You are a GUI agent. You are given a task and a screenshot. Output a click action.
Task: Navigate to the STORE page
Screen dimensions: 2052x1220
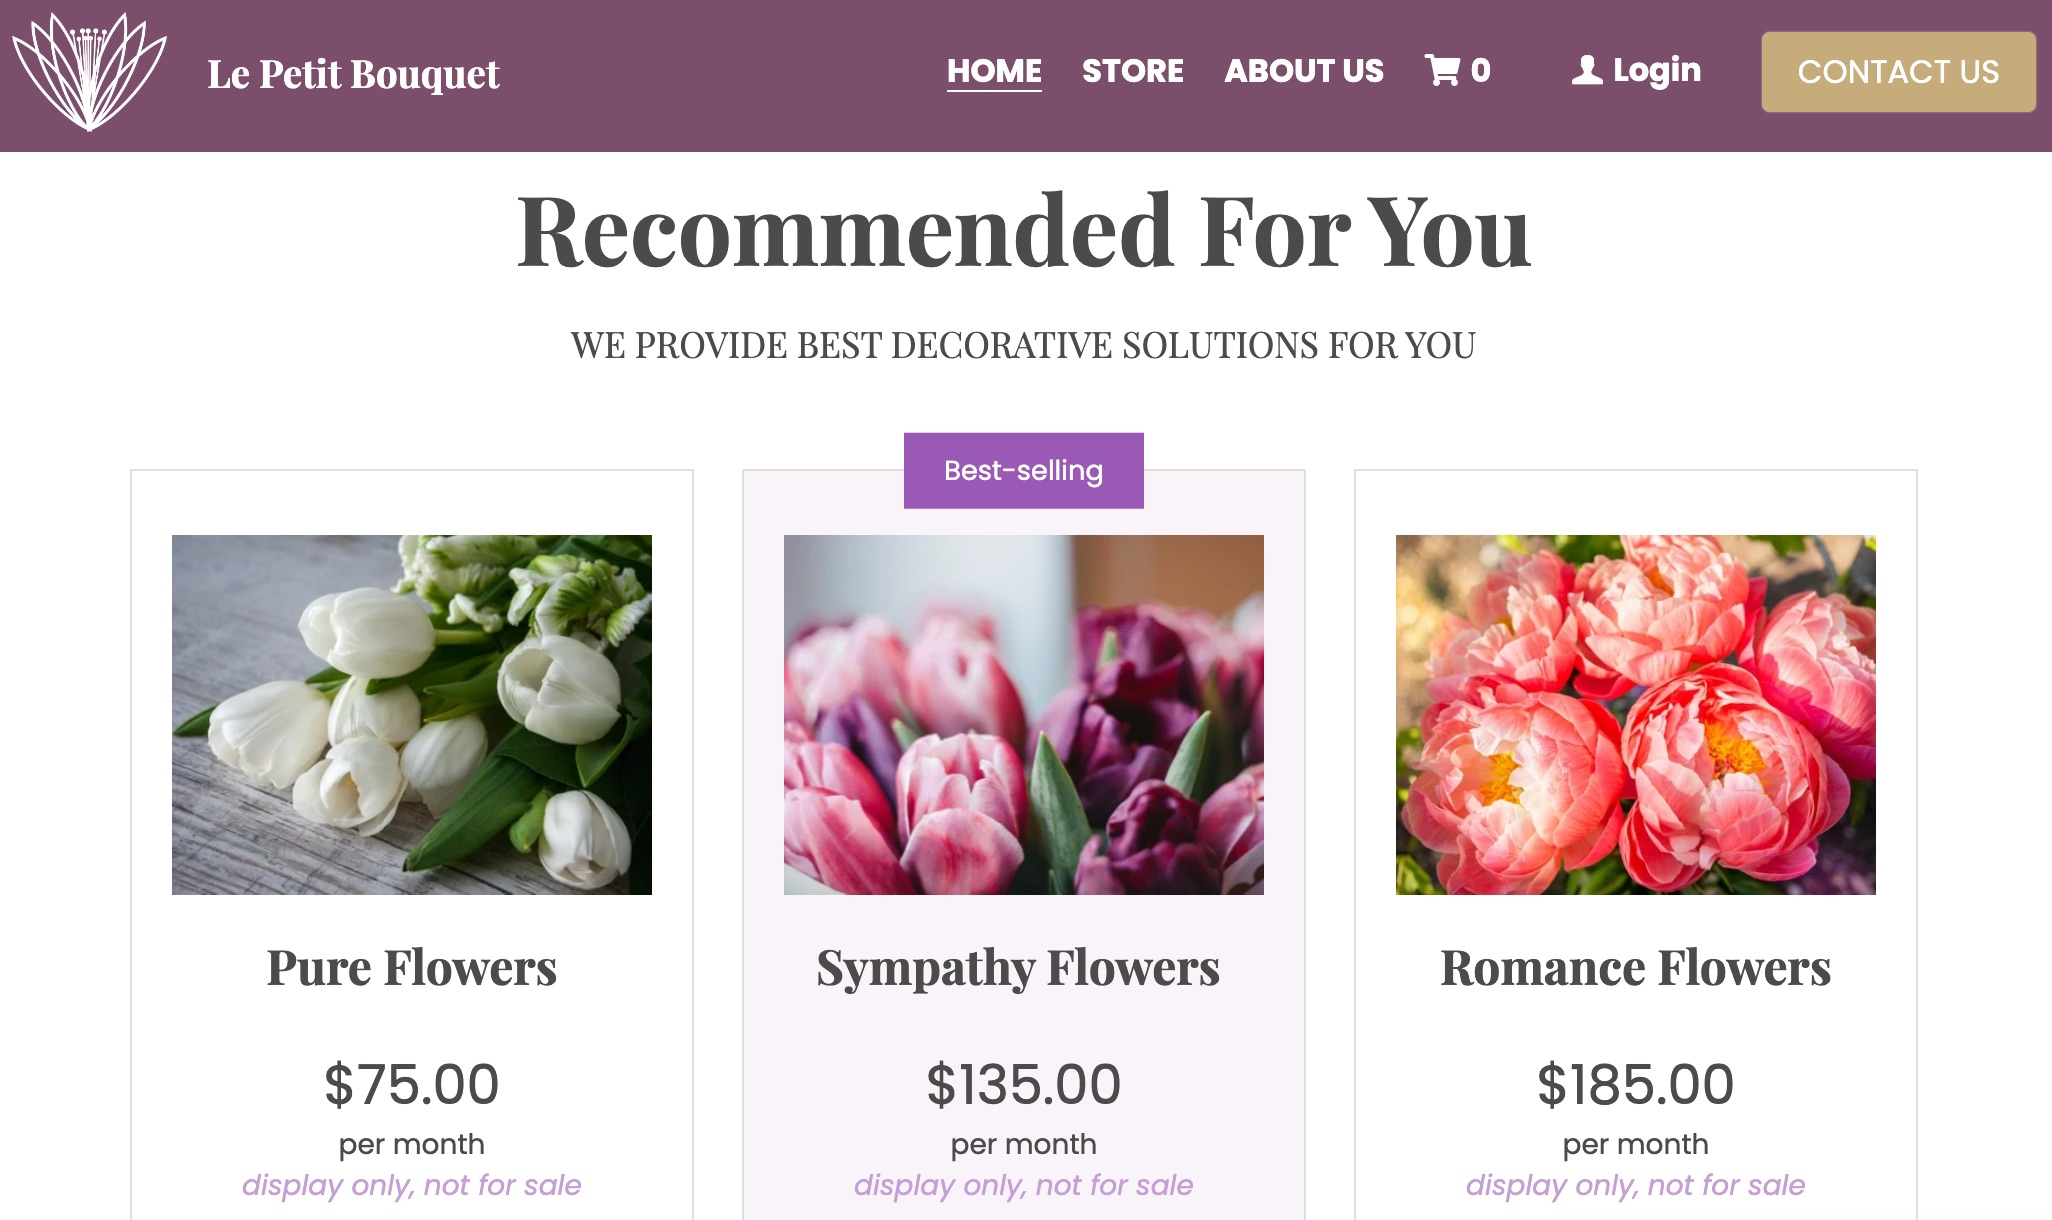(1133, 71)
